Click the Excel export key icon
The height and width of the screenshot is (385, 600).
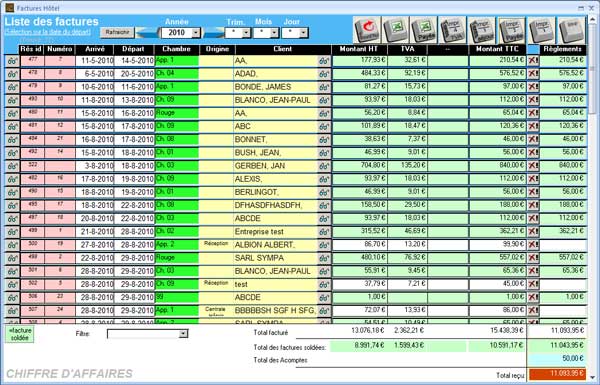click(x=396, y=29)
